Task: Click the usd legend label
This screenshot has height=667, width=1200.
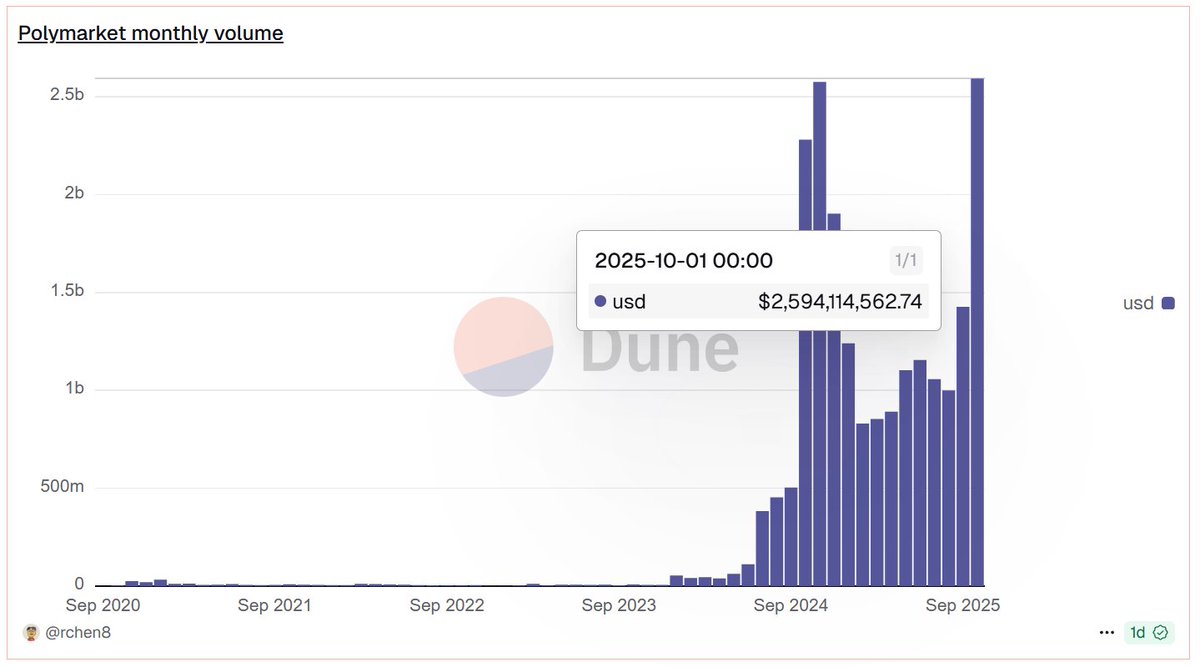Action: 1138,303
